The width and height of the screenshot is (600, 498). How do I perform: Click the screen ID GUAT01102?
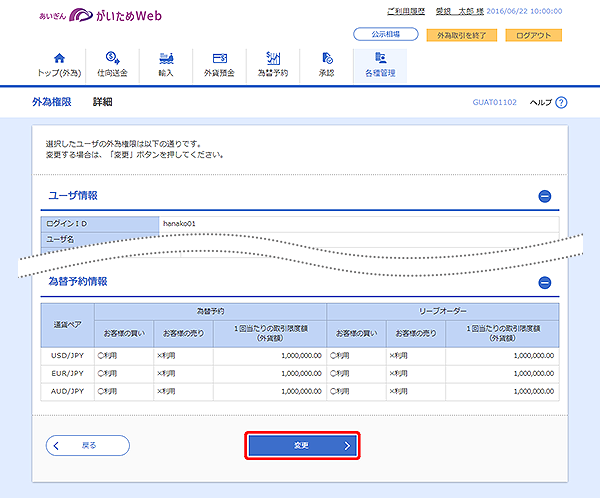494,102
